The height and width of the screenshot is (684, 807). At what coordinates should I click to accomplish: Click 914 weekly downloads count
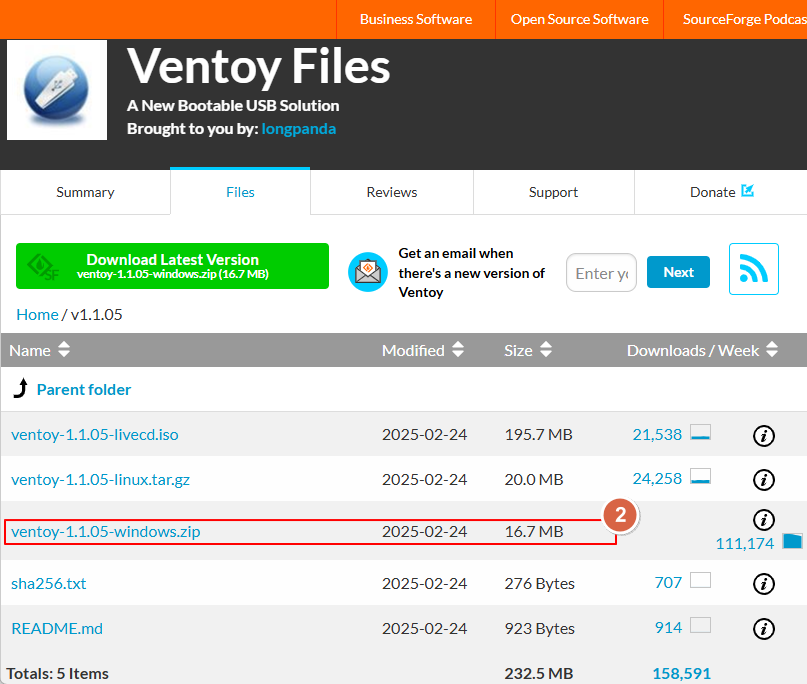[668, 627]
